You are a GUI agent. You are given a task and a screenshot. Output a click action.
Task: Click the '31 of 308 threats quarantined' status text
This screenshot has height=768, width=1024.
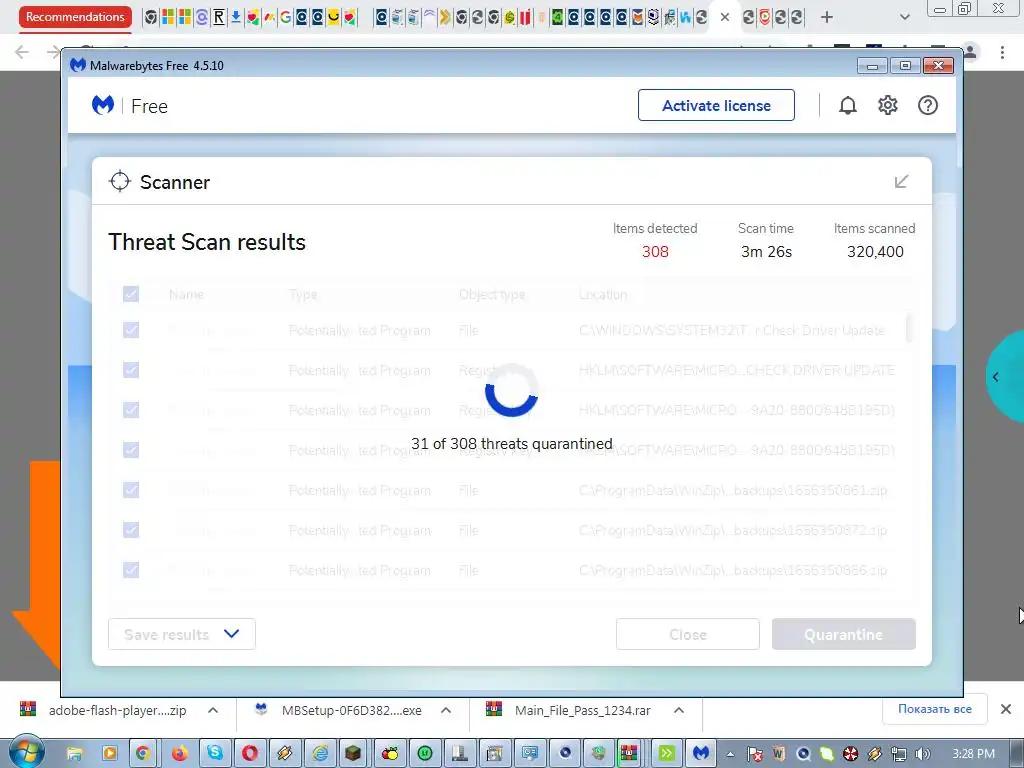[x=511, y=444]
